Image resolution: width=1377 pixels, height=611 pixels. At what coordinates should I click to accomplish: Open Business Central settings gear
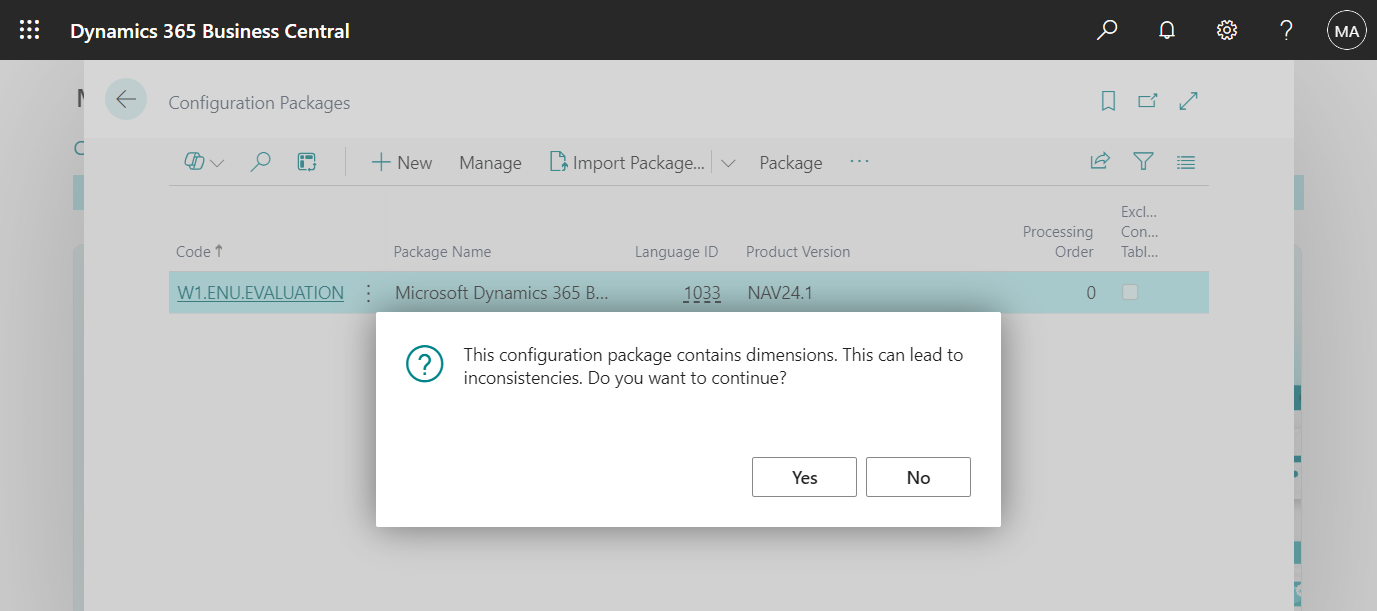coord(1226,30)
